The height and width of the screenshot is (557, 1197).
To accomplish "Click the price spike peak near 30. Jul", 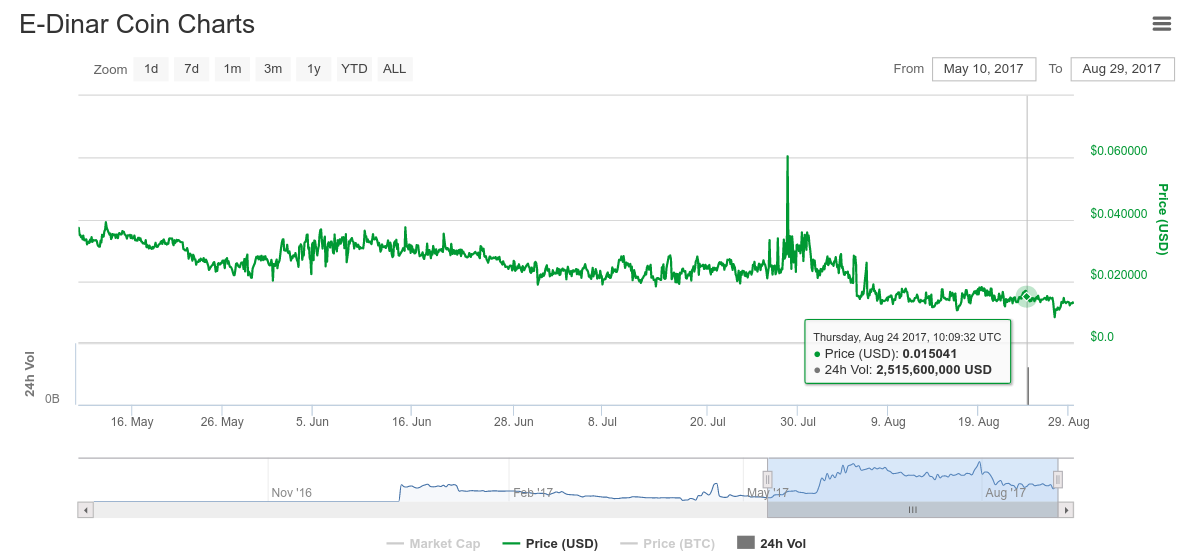I will [x=787, y=156].
